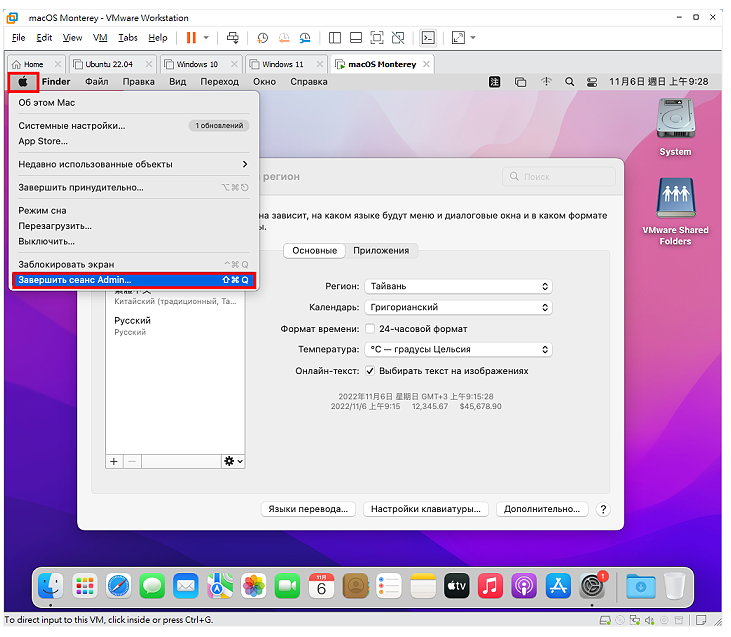Open Messages from the Dock

[152, 585]
